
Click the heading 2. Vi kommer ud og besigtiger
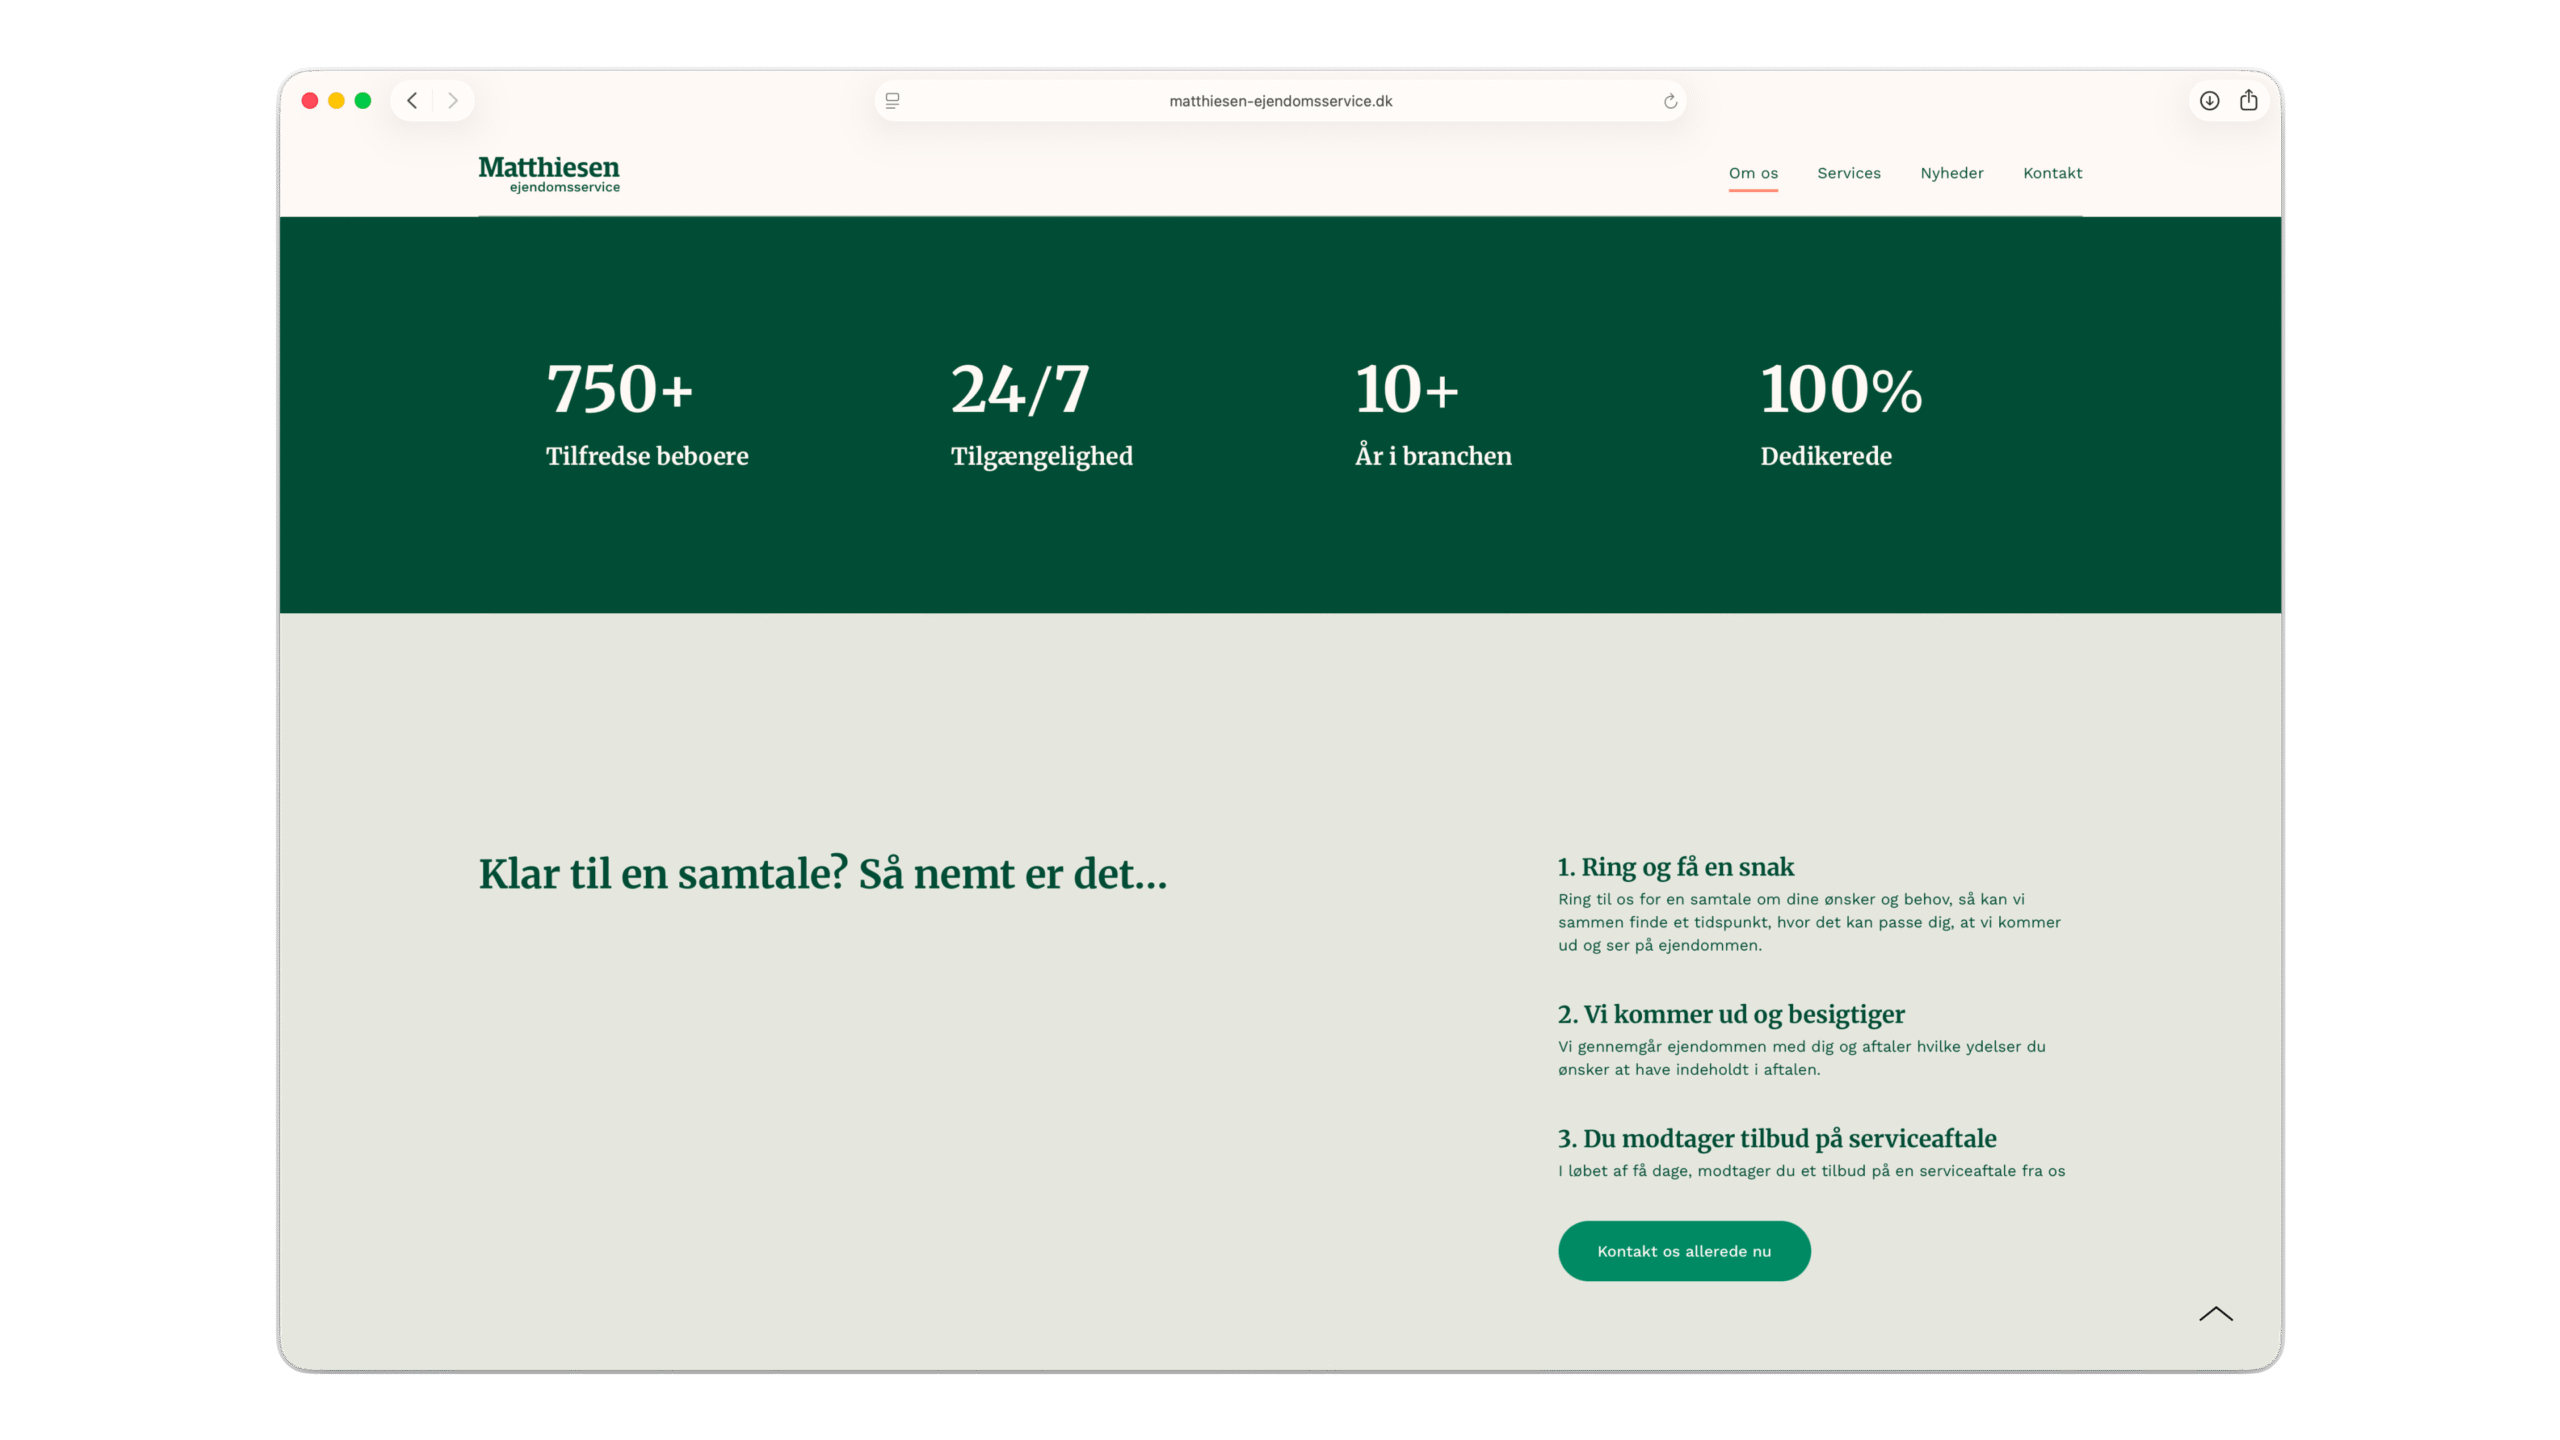point(1730,1014)
